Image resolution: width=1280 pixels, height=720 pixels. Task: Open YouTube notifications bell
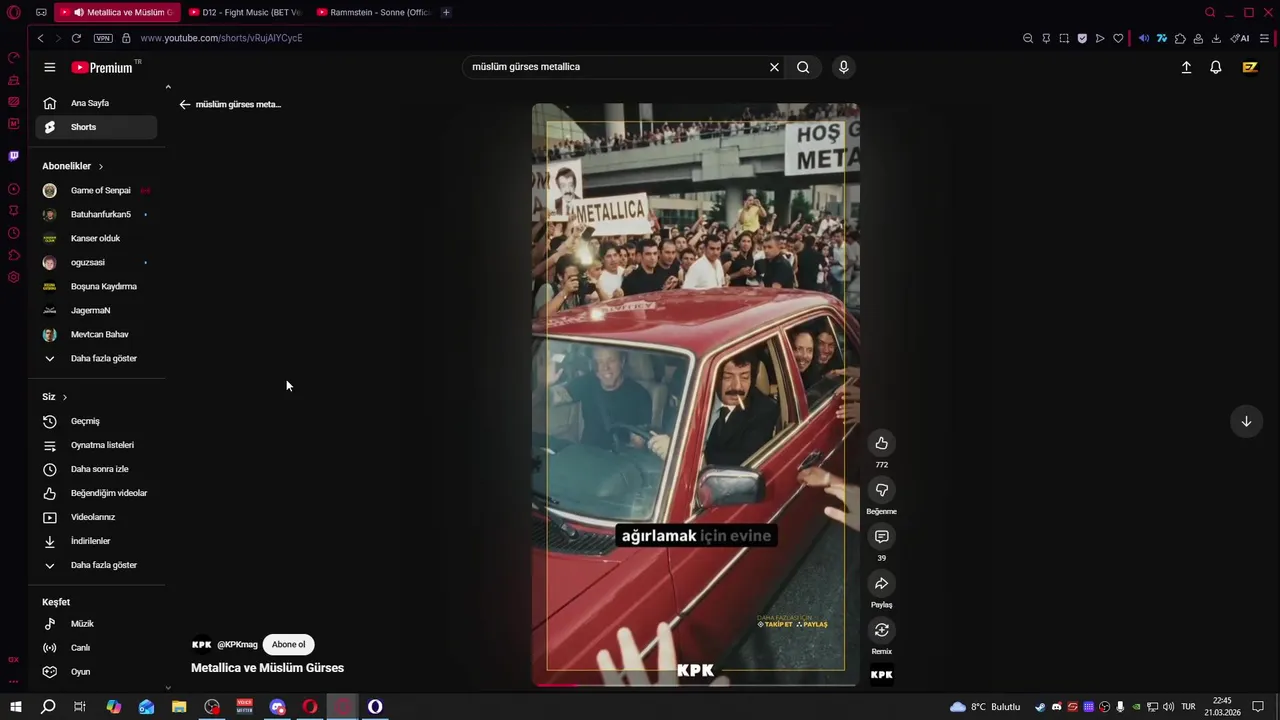pyautogui.click(x=1216, y=67)
